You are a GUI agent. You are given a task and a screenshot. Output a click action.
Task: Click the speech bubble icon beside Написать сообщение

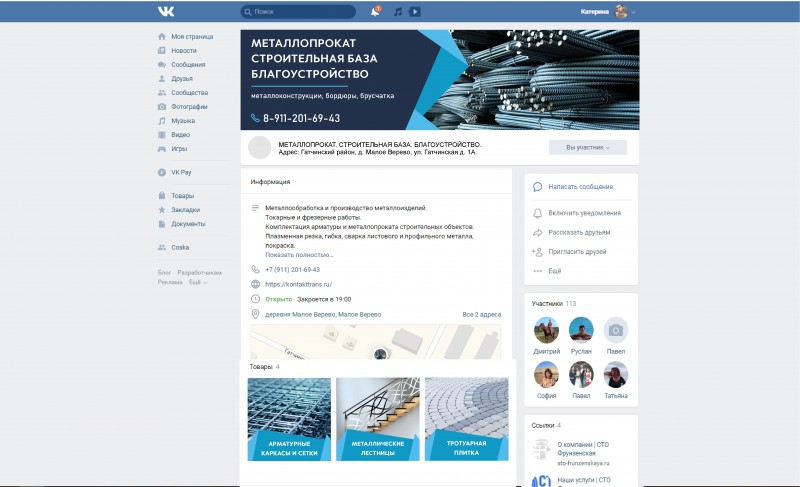(537, 187)
